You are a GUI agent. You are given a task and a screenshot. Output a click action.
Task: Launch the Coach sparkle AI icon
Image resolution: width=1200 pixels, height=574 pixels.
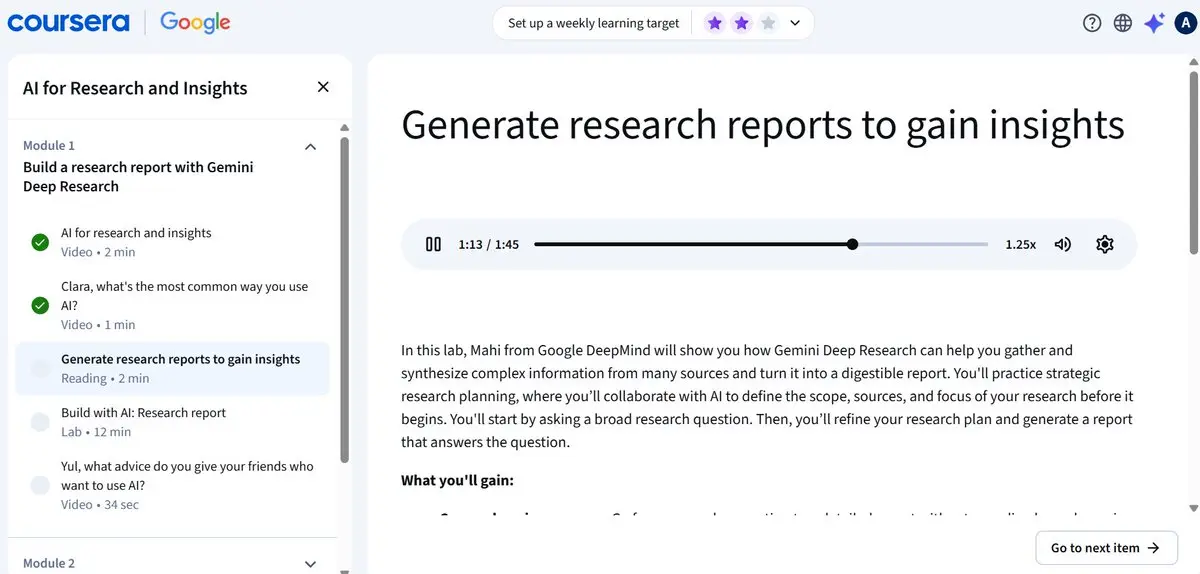coord(1154,23)
